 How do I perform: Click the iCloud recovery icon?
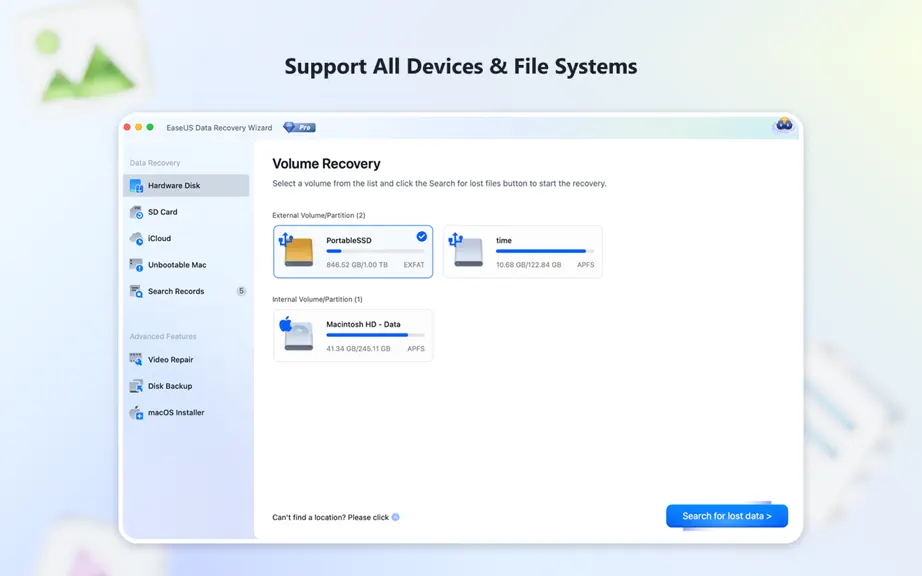[x=136, y=239]
